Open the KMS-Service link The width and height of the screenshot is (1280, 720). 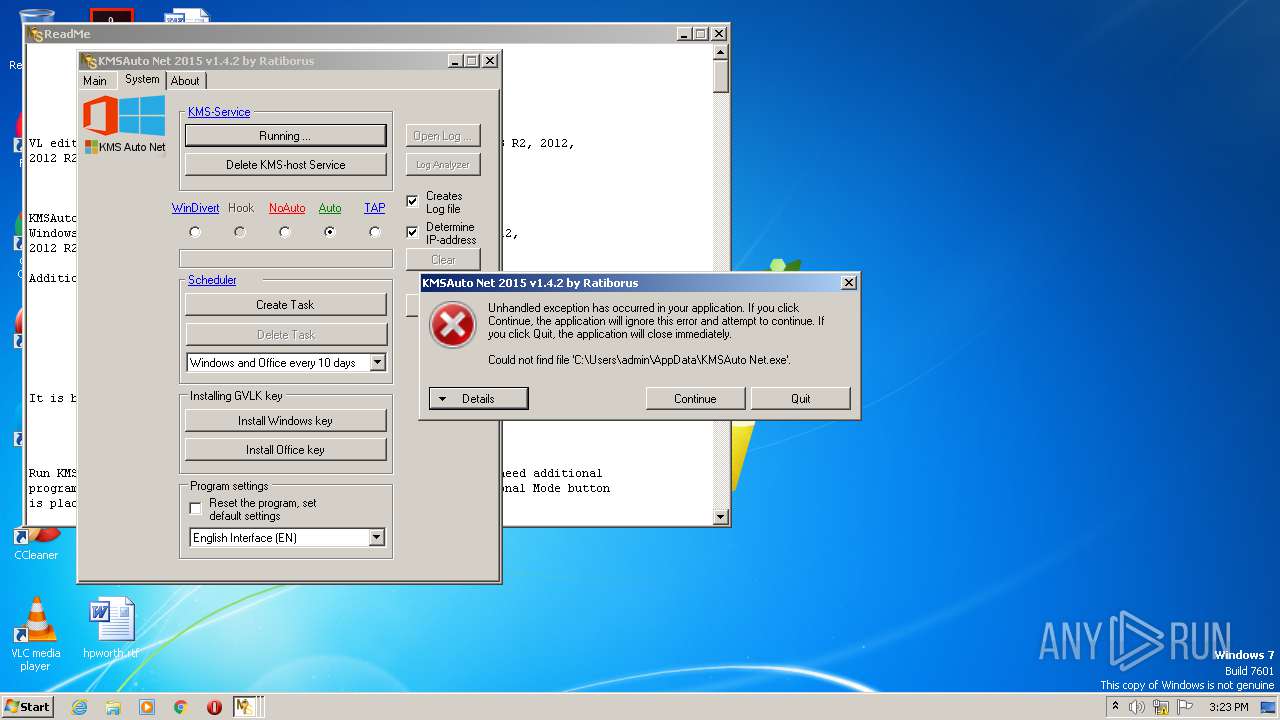click(219, 112)
